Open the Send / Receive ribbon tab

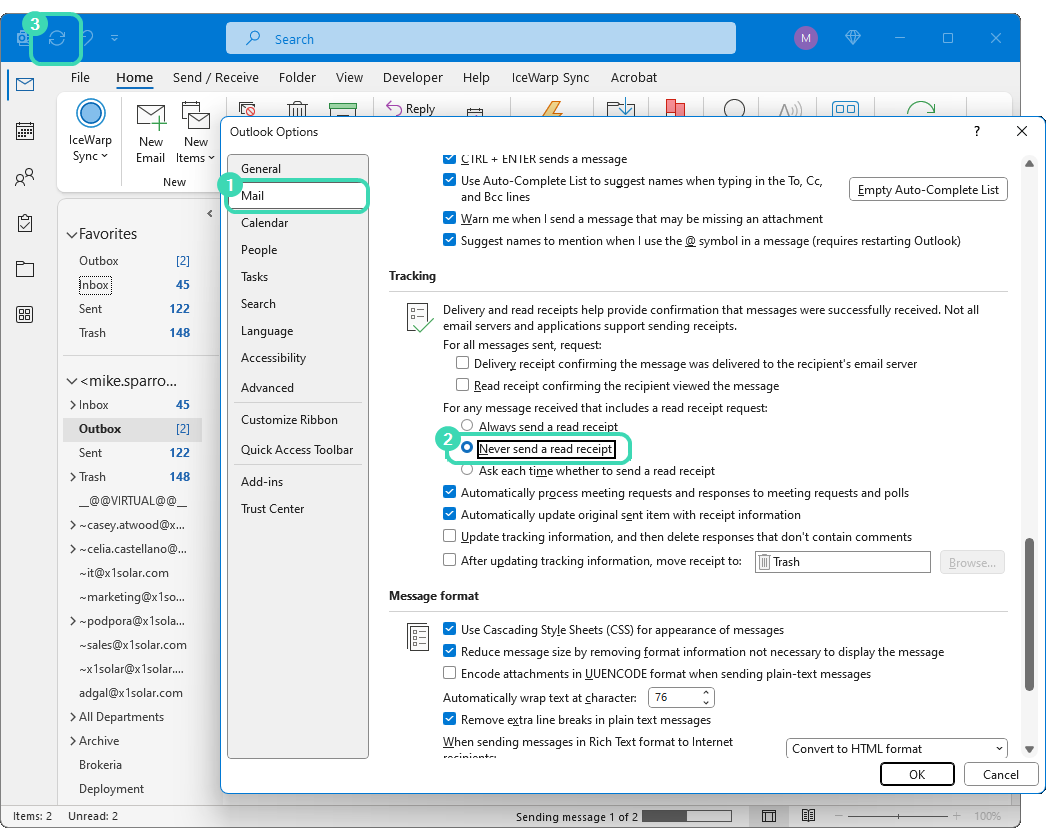coord(215,78)
